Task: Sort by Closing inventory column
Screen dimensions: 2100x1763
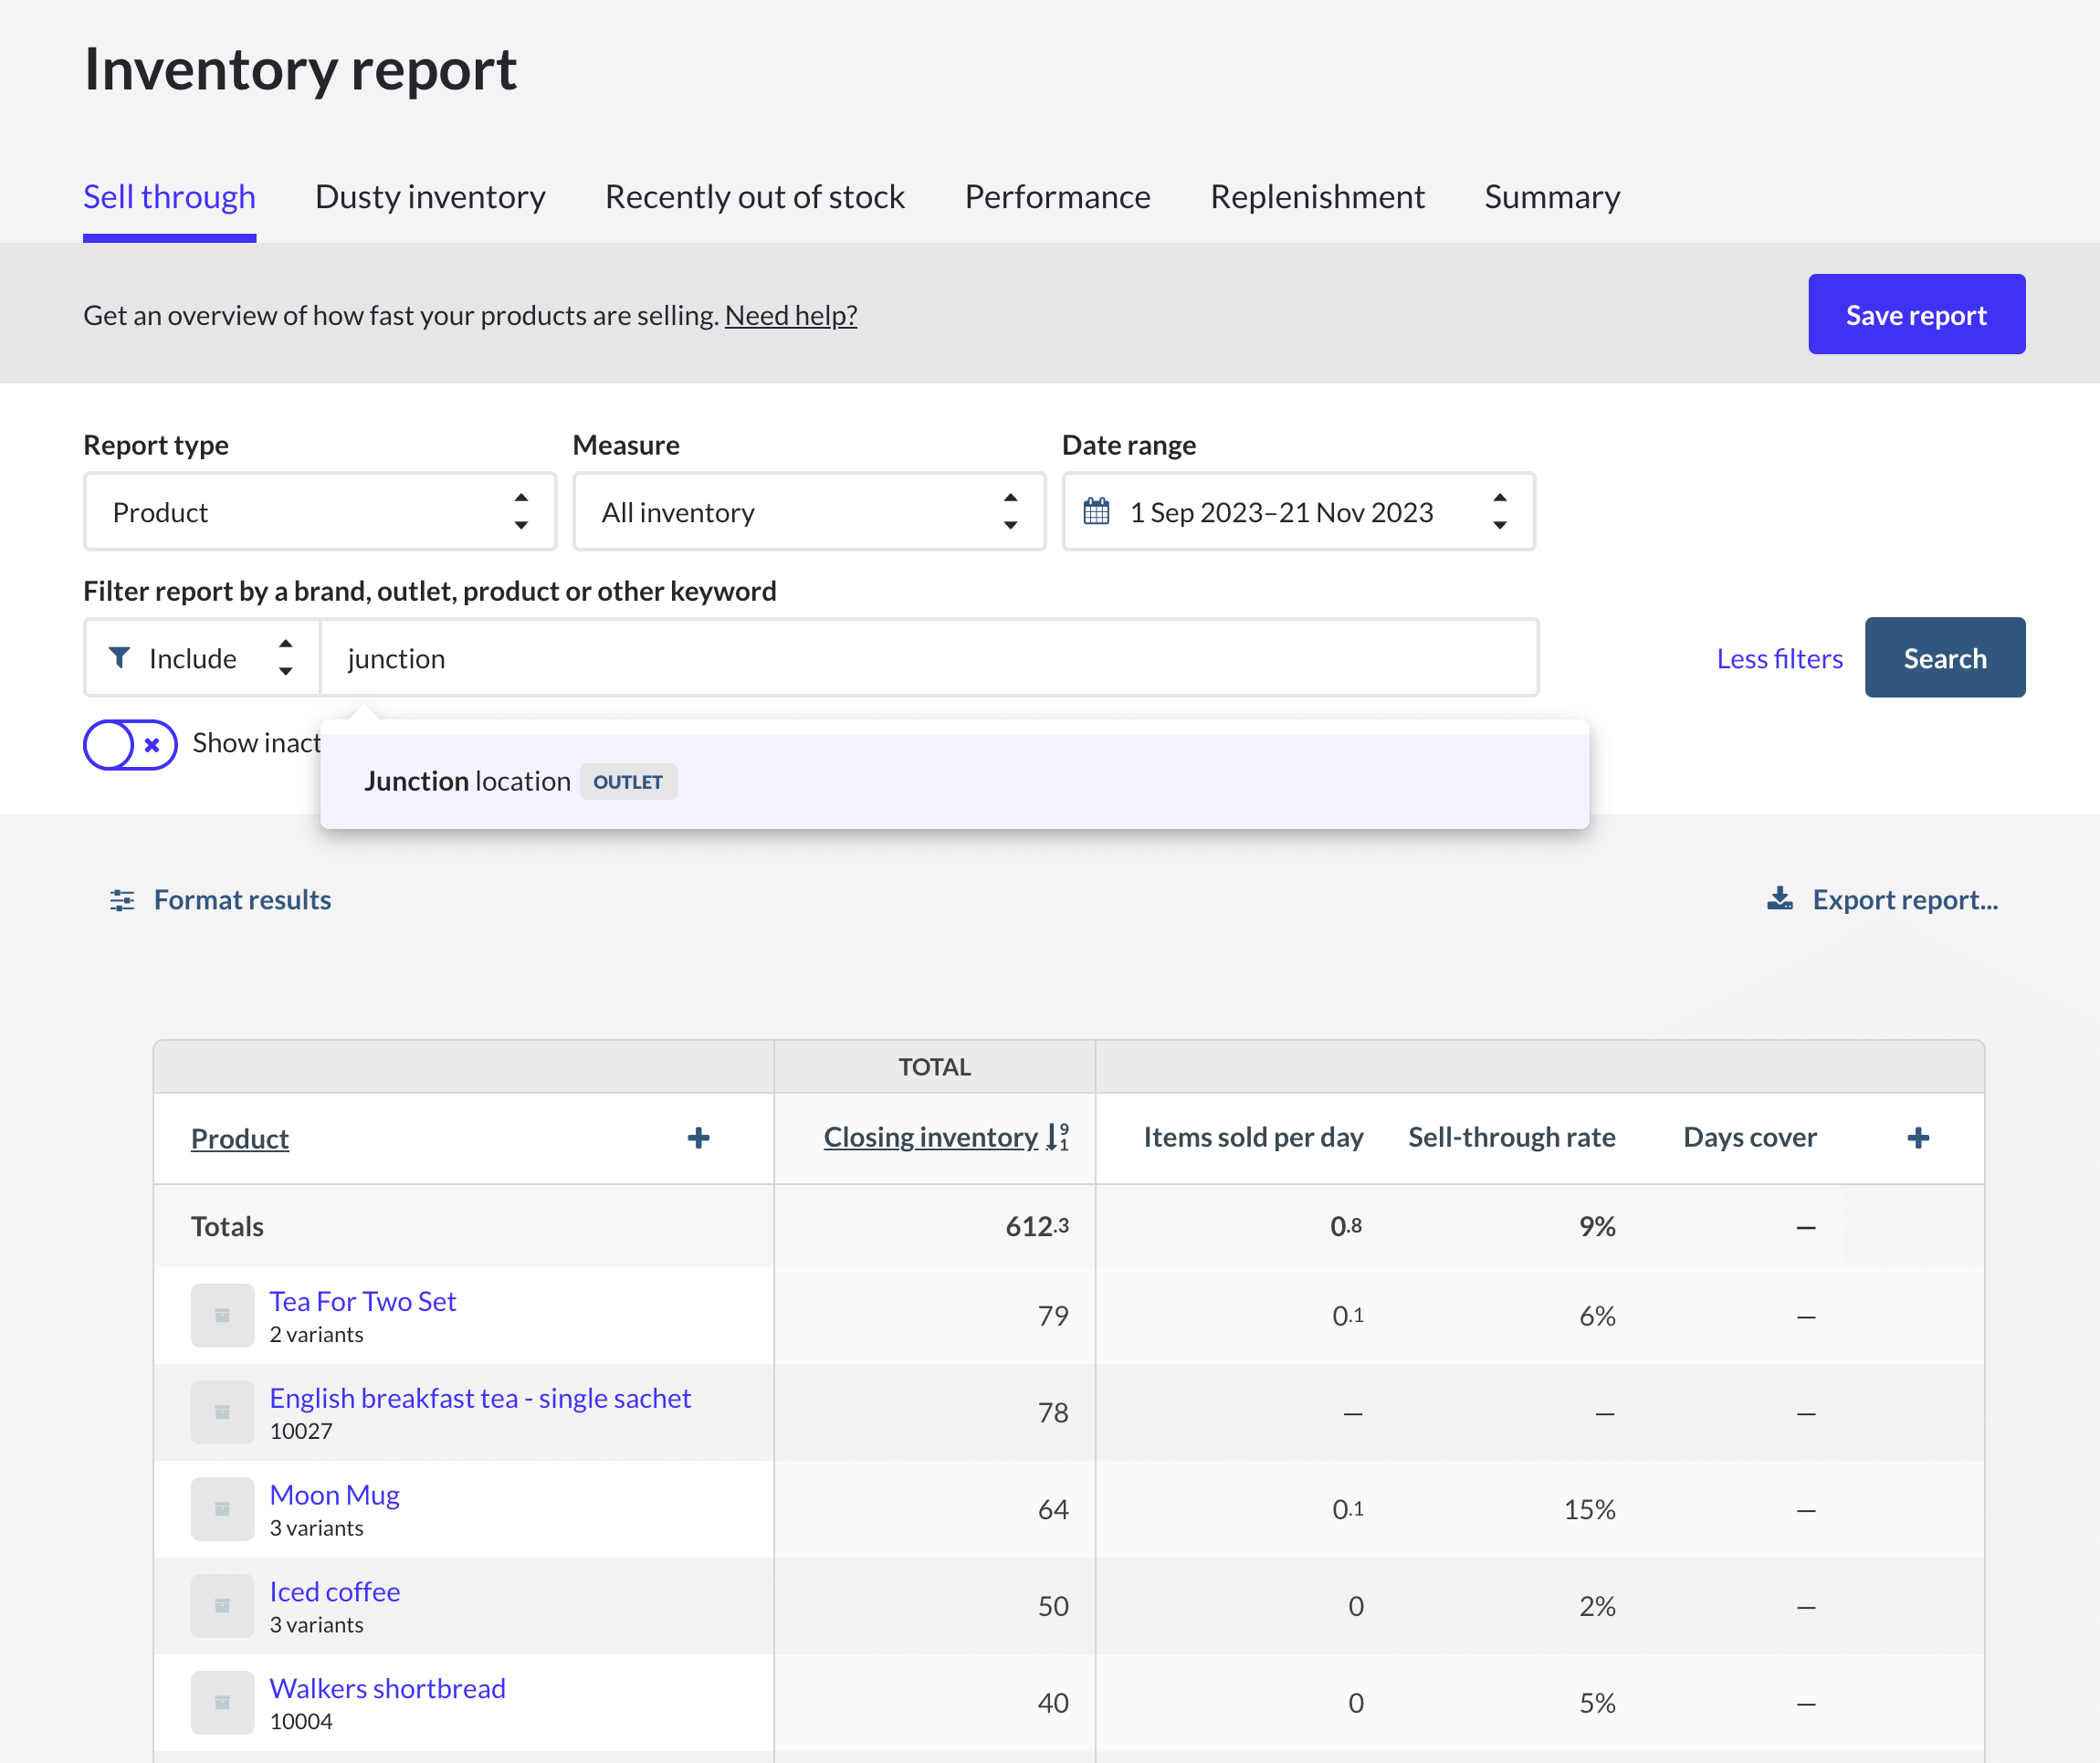Action: tap(931, 1137)
